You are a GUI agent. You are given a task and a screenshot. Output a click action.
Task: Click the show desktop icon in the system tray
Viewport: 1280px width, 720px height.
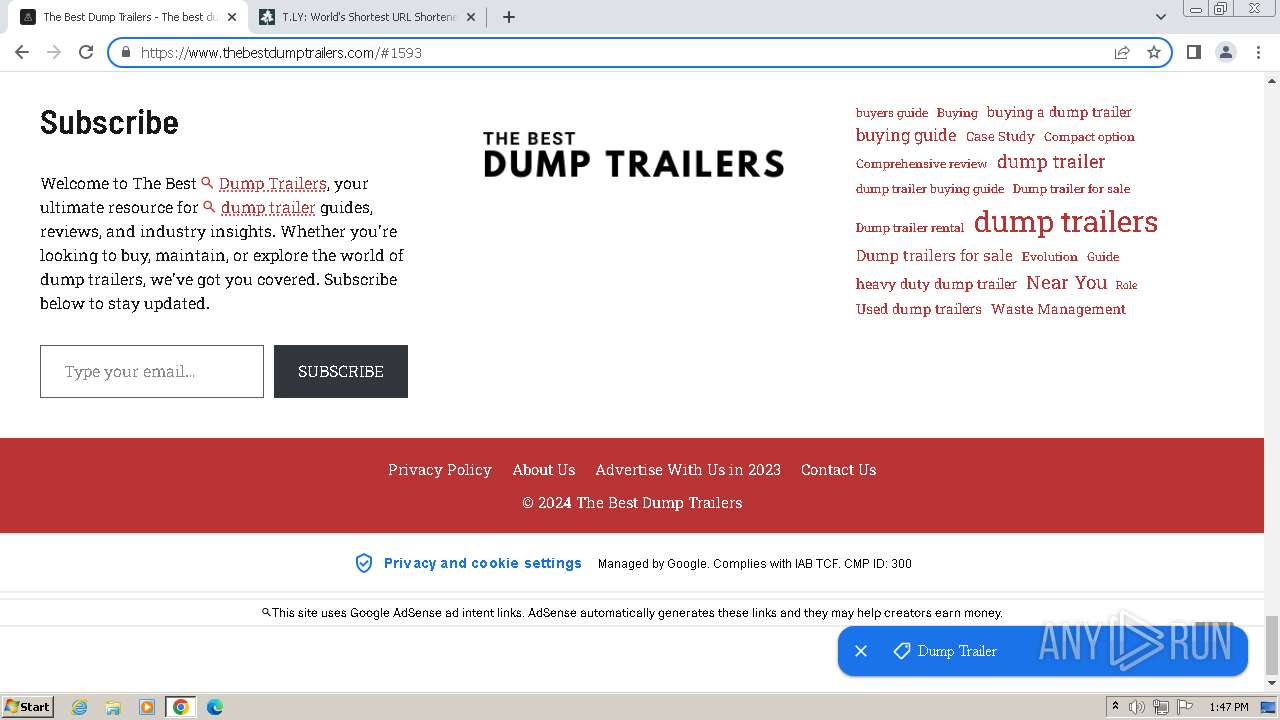pos(1268,707)
